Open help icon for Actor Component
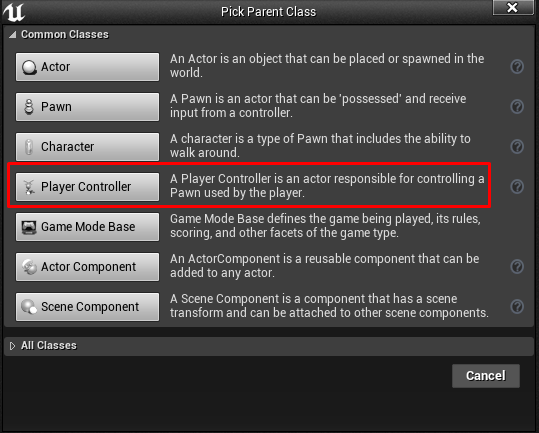Viewport: 539px width, 433px height. pos(517,267)
